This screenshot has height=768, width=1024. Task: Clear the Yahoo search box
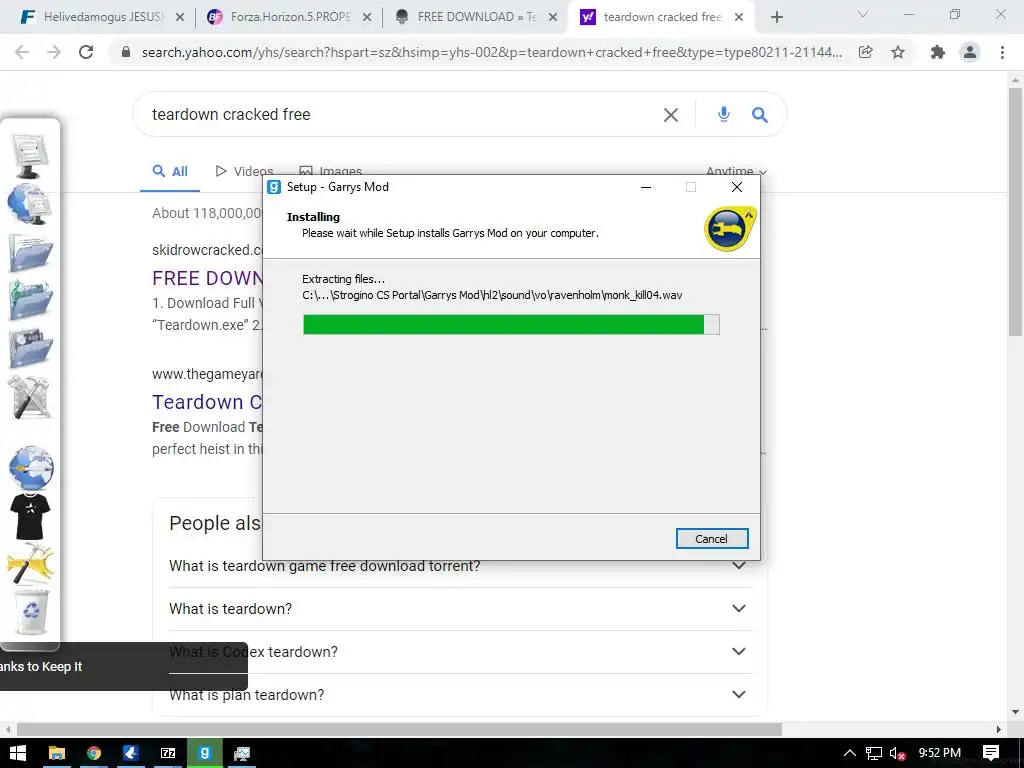(671, 115)
